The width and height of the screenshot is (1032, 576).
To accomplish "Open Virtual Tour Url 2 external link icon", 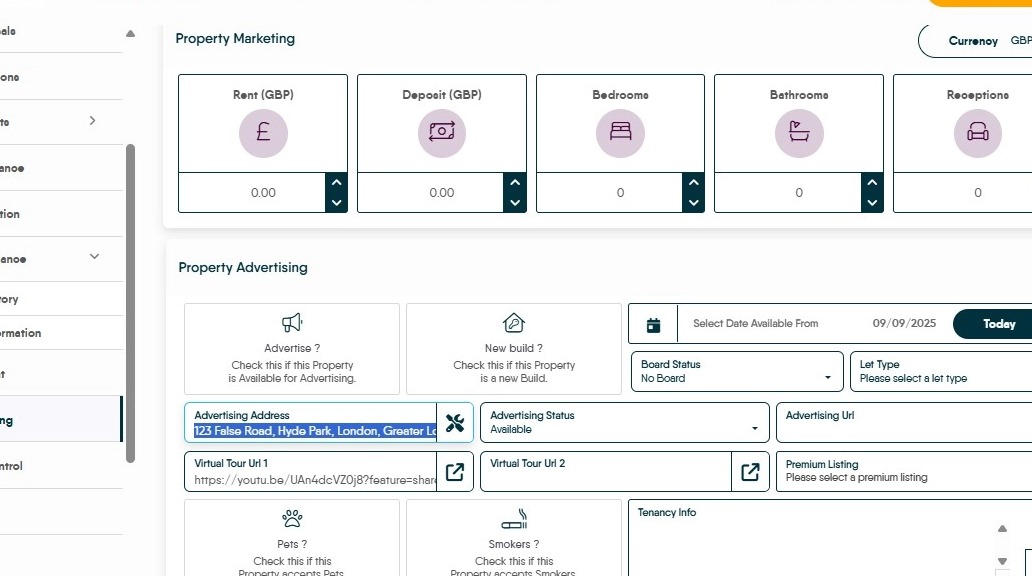I will [x=750, y=472].
